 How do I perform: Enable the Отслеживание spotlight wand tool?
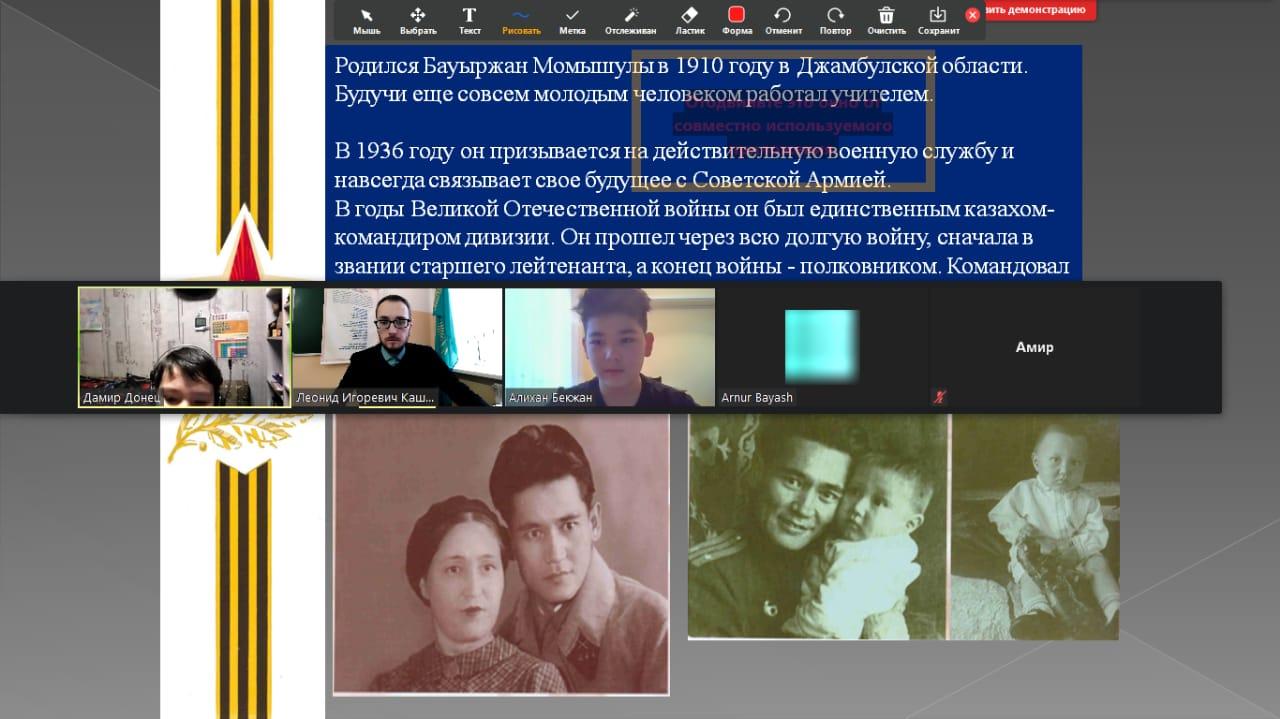pos(630,19)
